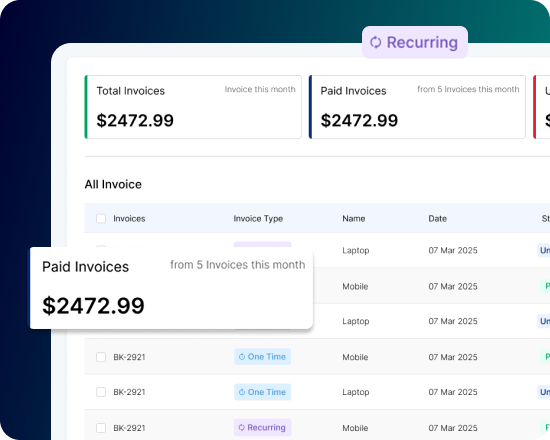Click the Recurring badge in the bottom Mobile row
Image resolution: width=550 pixels, height=440 pixels.
(x=262, y=427)
